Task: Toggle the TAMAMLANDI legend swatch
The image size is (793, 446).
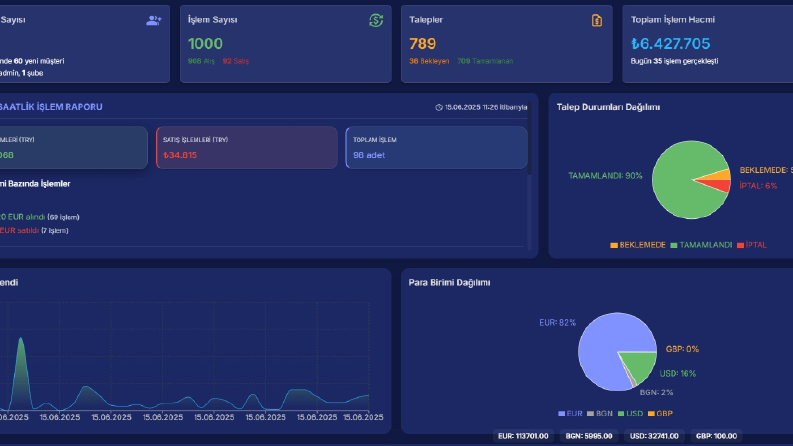Action: pos(674,245)
